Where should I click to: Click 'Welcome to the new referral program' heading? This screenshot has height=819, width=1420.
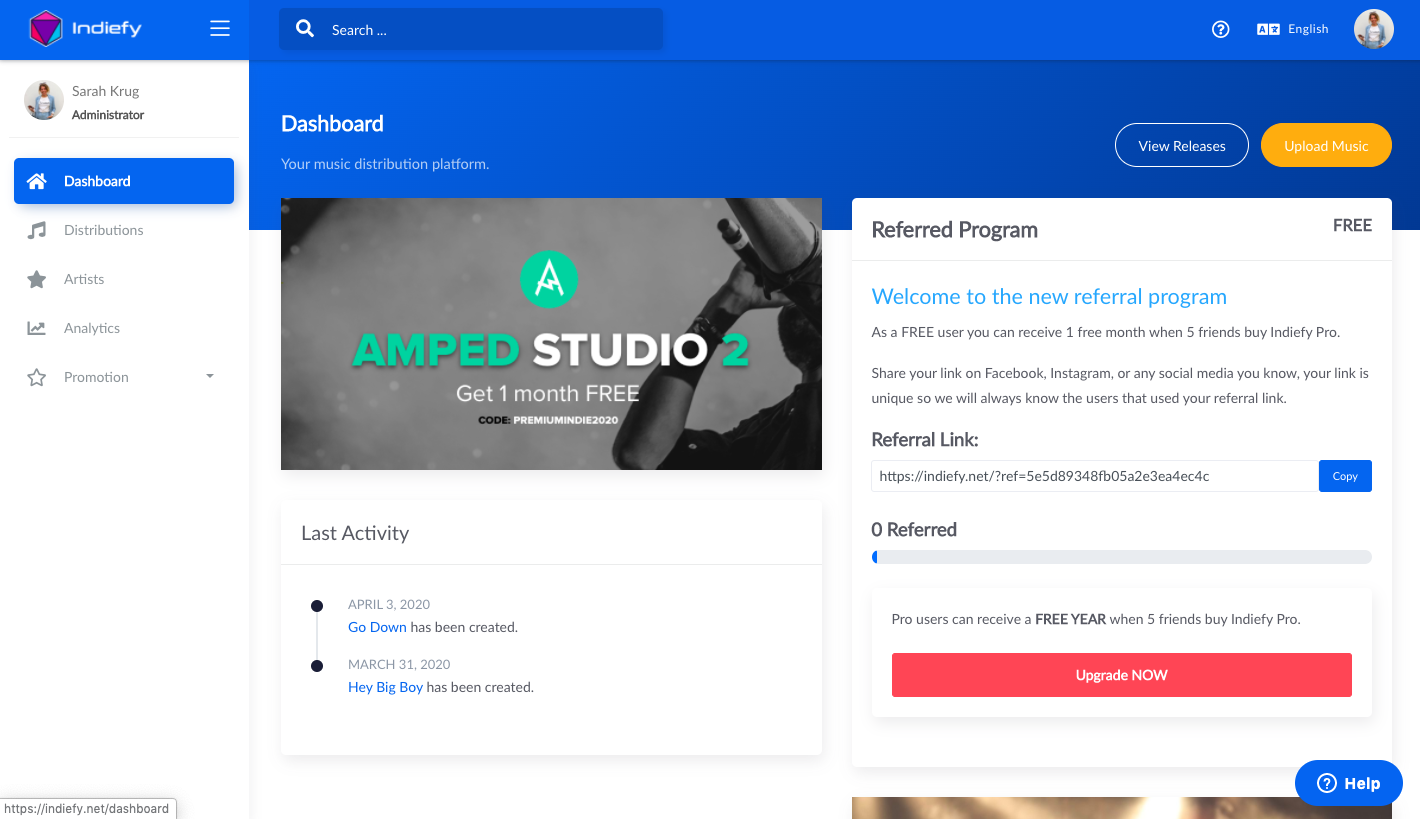point(1049,297)
